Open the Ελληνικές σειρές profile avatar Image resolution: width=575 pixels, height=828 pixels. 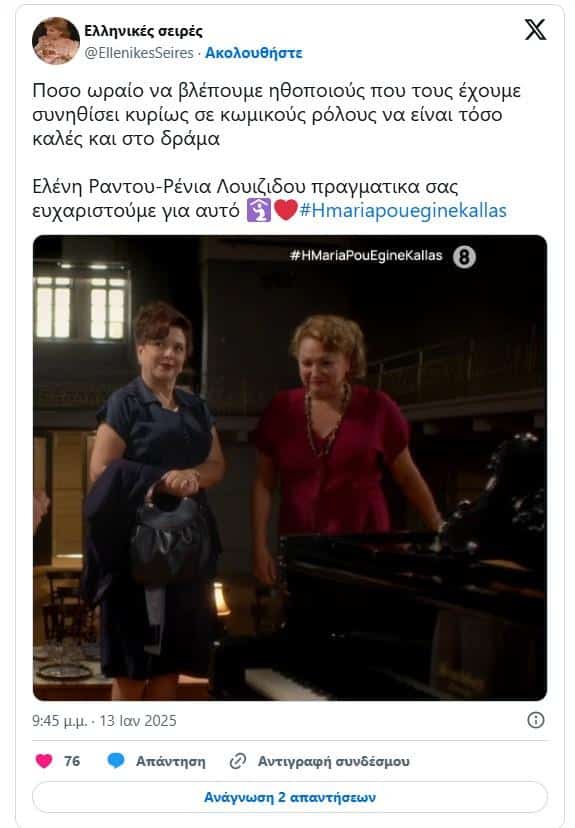(56, 41)
